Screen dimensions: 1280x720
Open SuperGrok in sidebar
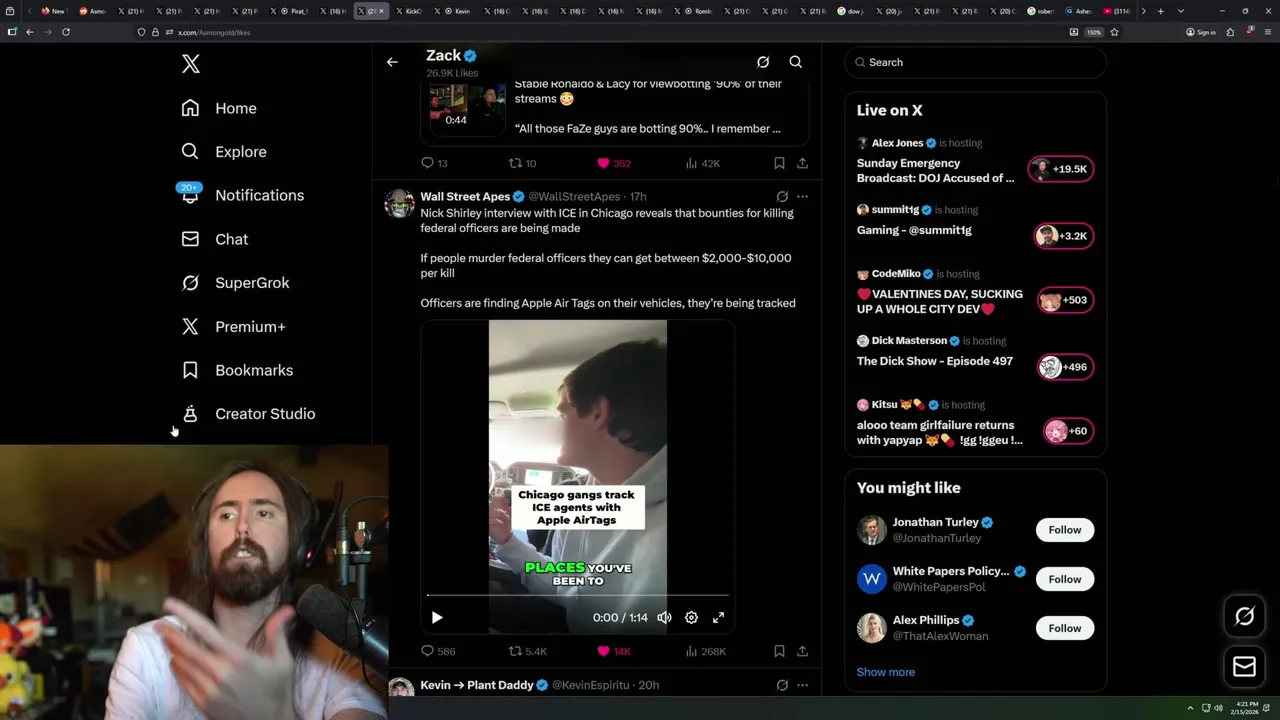(x=235, y=283)
